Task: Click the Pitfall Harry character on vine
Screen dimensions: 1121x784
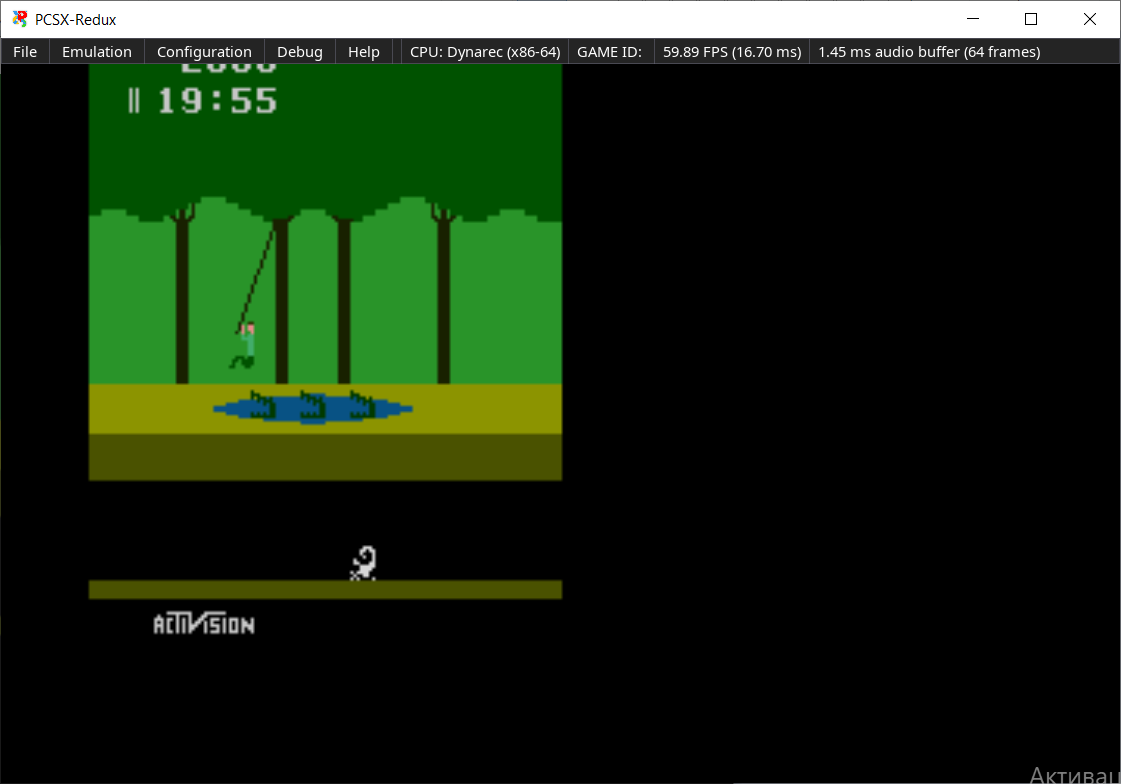Action: (244, 345)
